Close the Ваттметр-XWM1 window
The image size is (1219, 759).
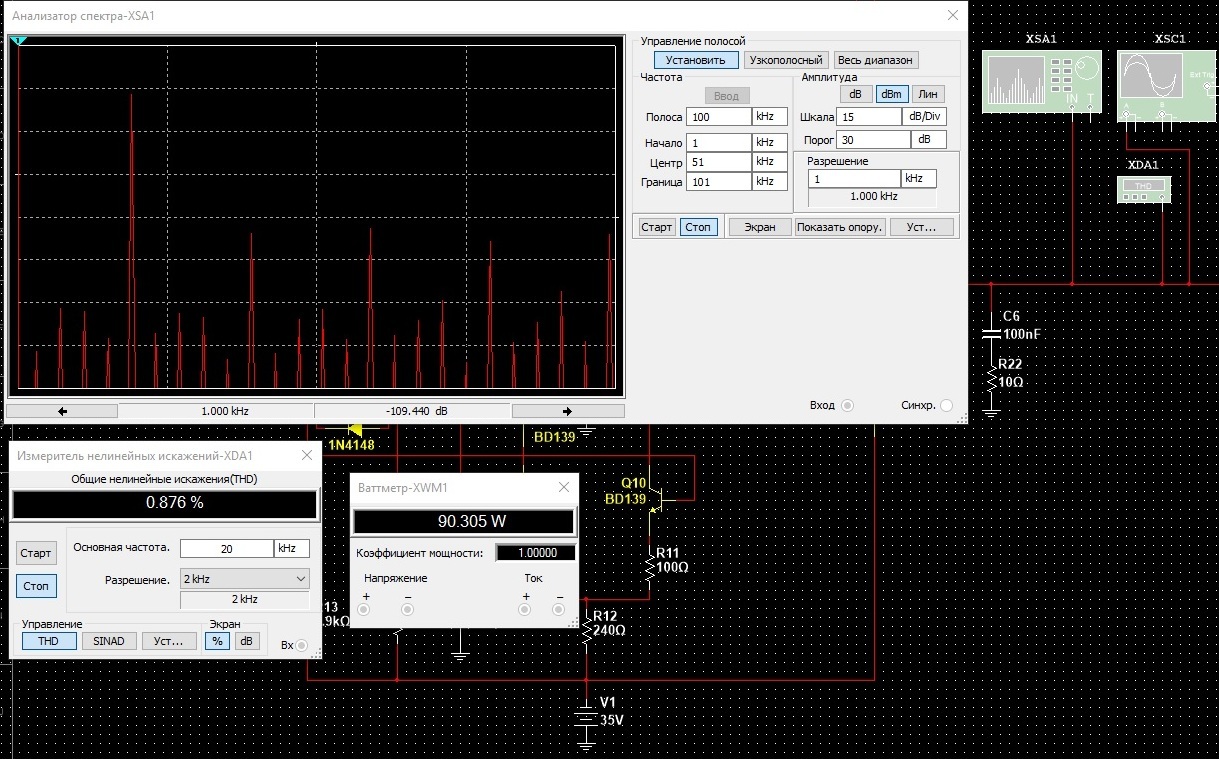tap(564, 487)
